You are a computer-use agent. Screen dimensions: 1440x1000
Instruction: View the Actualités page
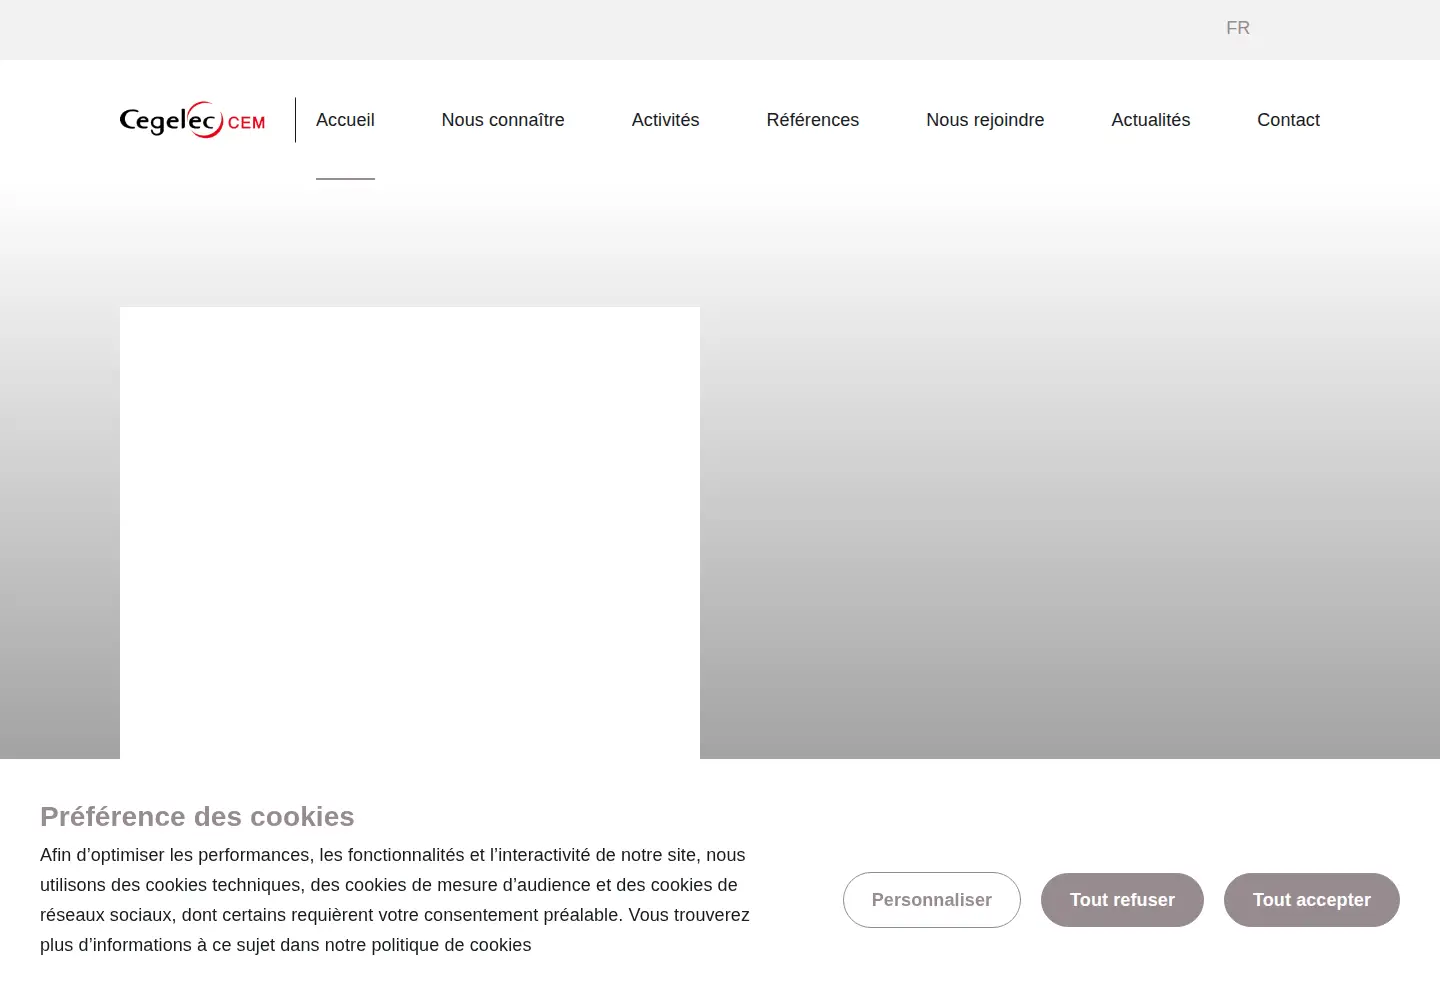pos(1151,120)
